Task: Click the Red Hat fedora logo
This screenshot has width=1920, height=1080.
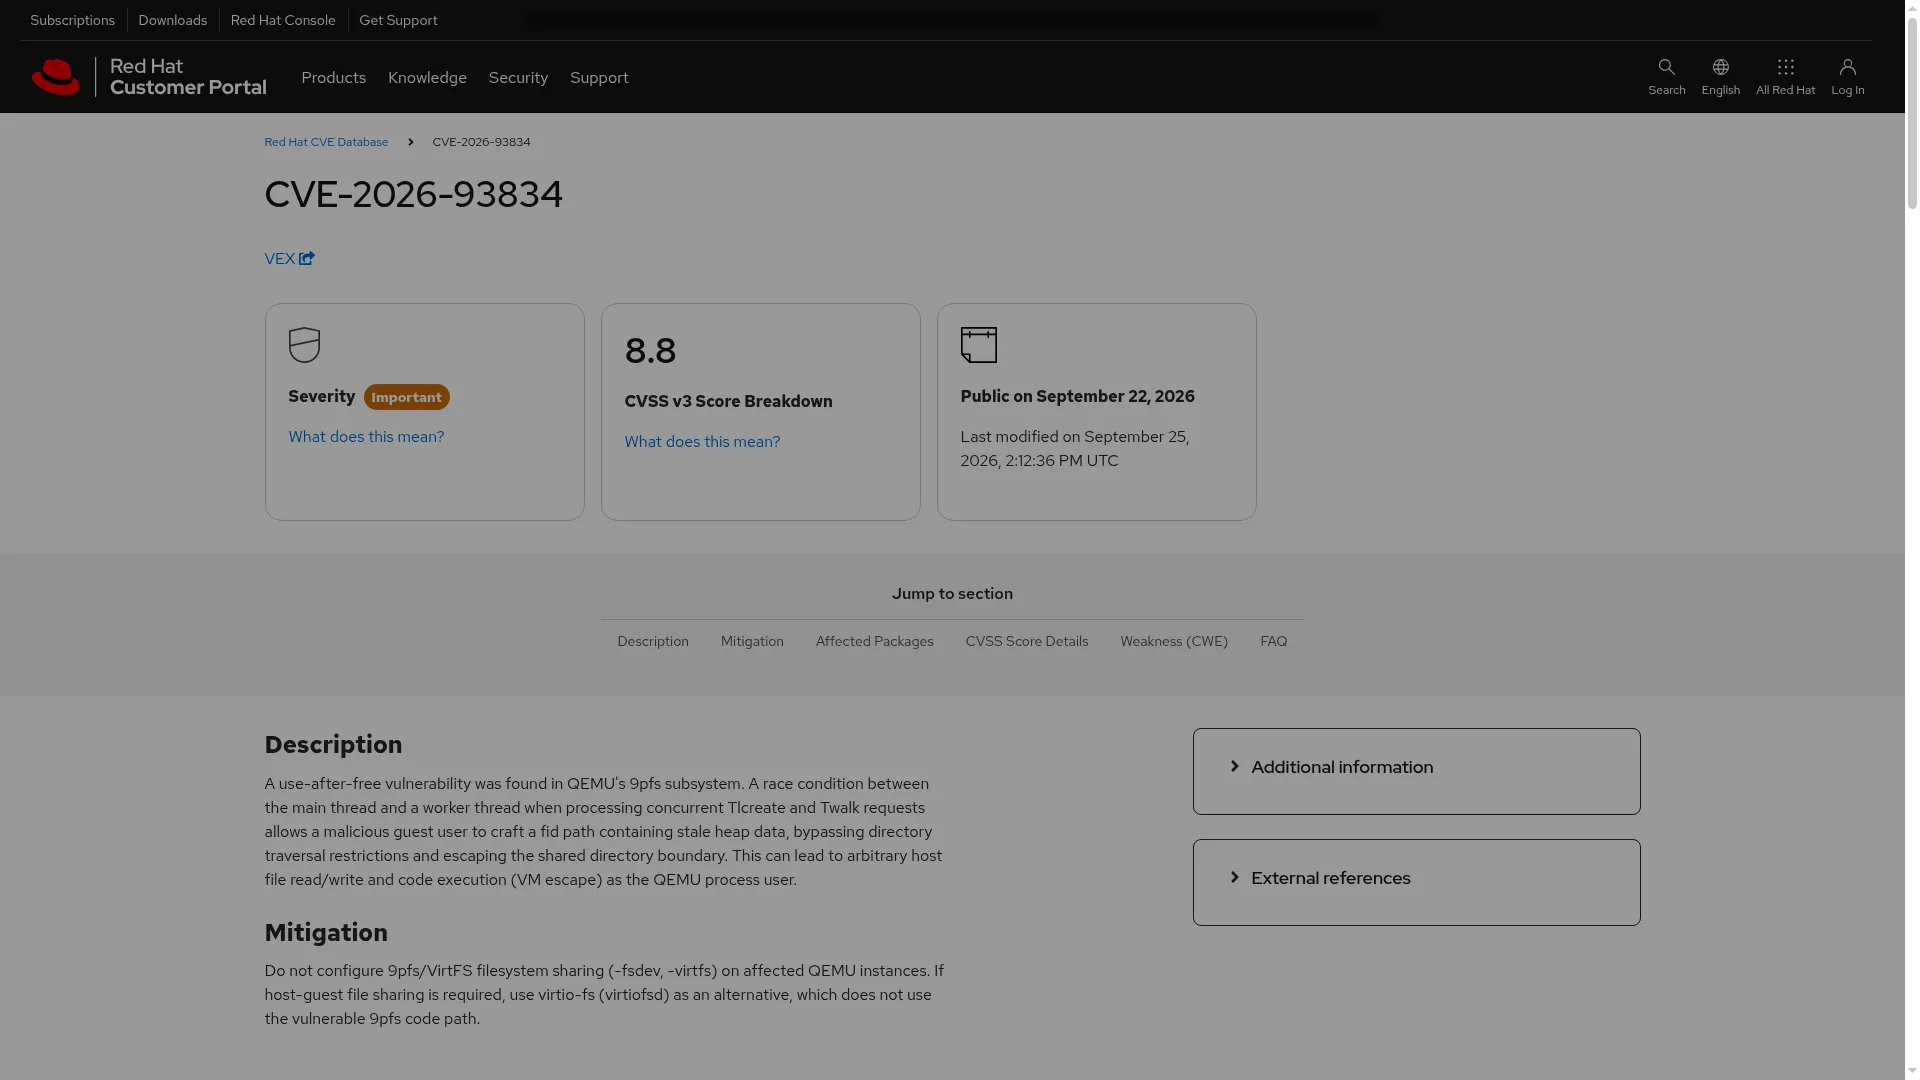Action: point(56,77)
